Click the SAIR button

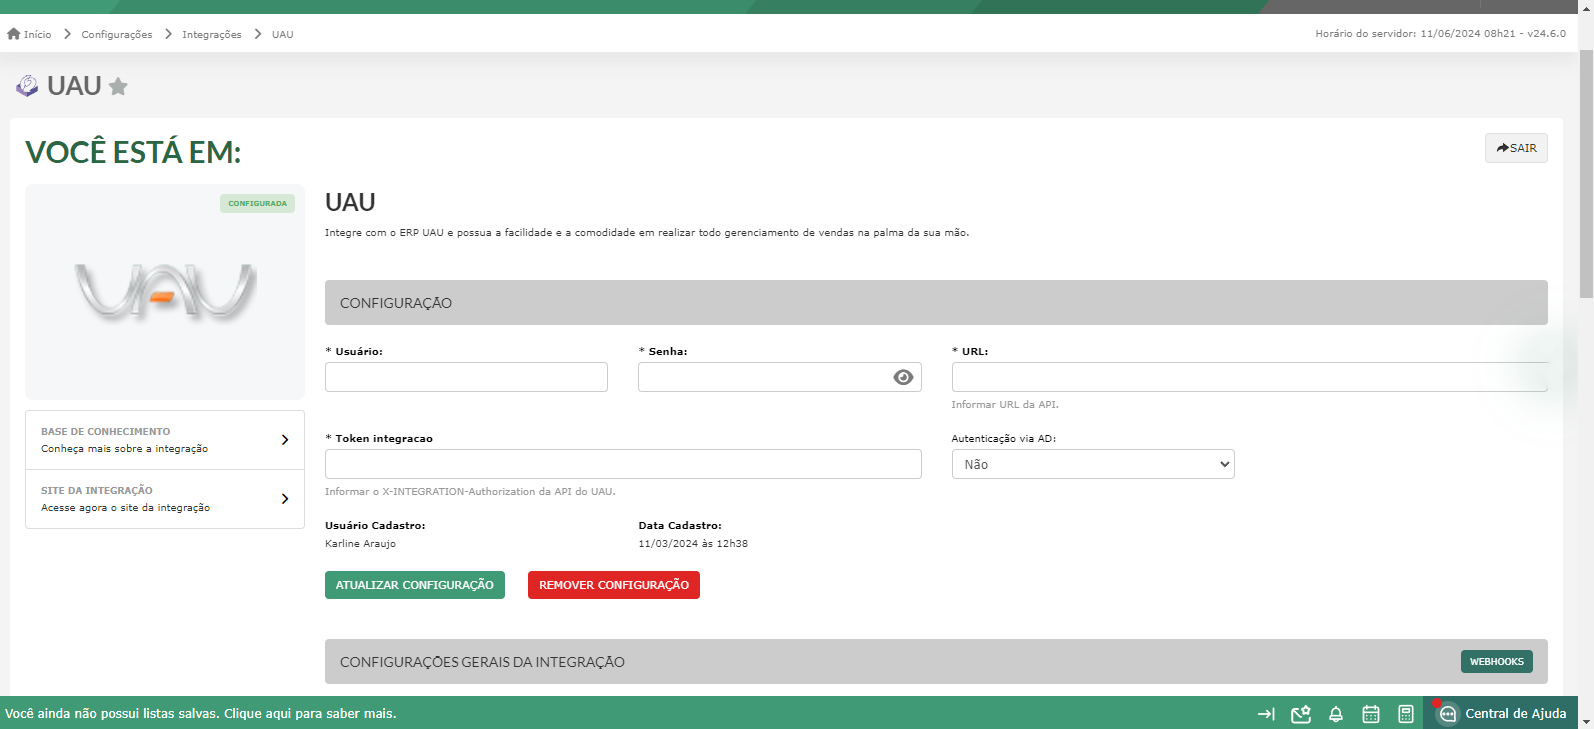[x=1516, y=148]
